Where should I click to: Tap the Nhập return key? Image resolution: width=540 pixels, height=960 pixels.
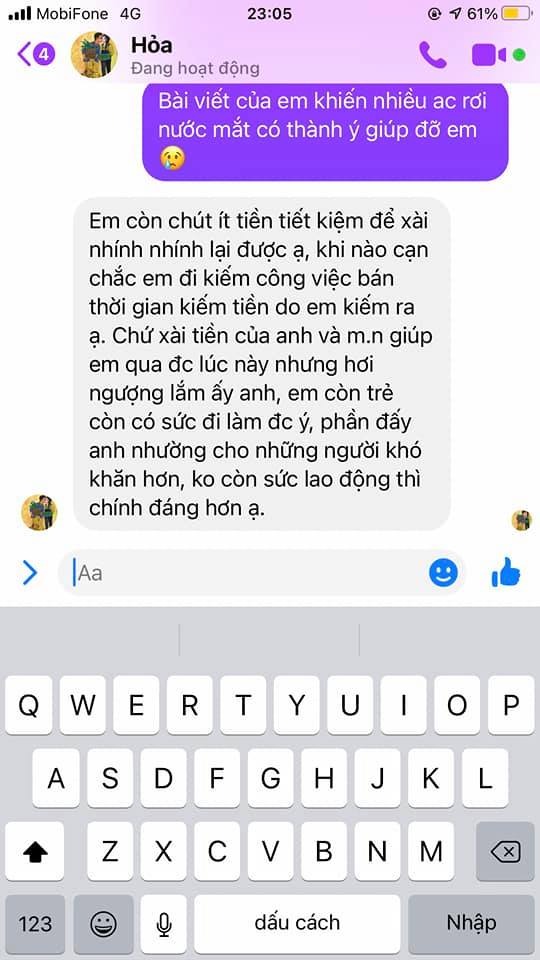pos(471,923)
